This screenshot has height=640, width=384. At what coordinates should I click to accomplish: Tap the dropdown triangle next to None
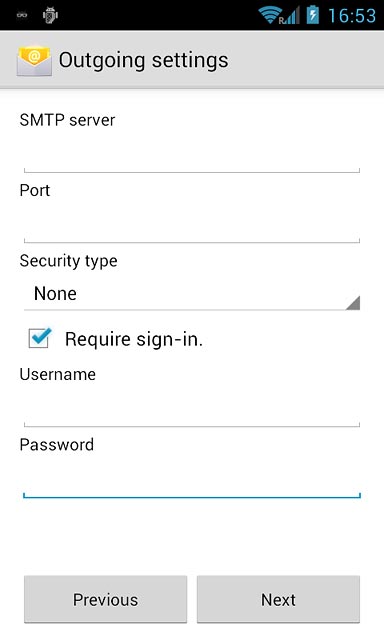353,302
